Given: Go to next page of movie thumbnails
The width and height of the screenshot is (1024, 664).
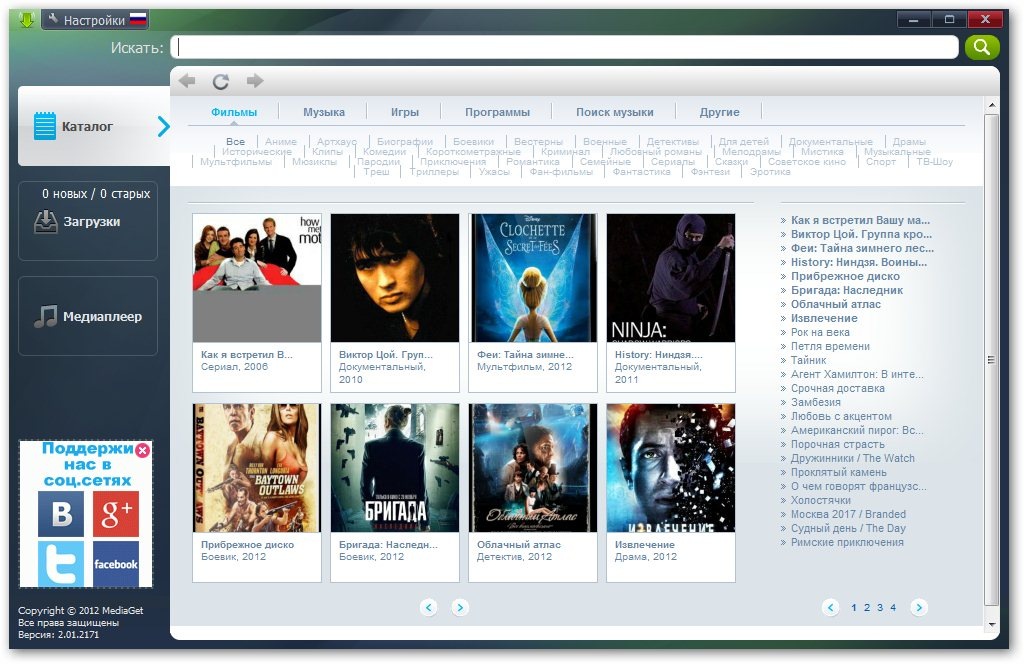Looking at the screenshot, I should pyautogui.click(x=460, y=607).
